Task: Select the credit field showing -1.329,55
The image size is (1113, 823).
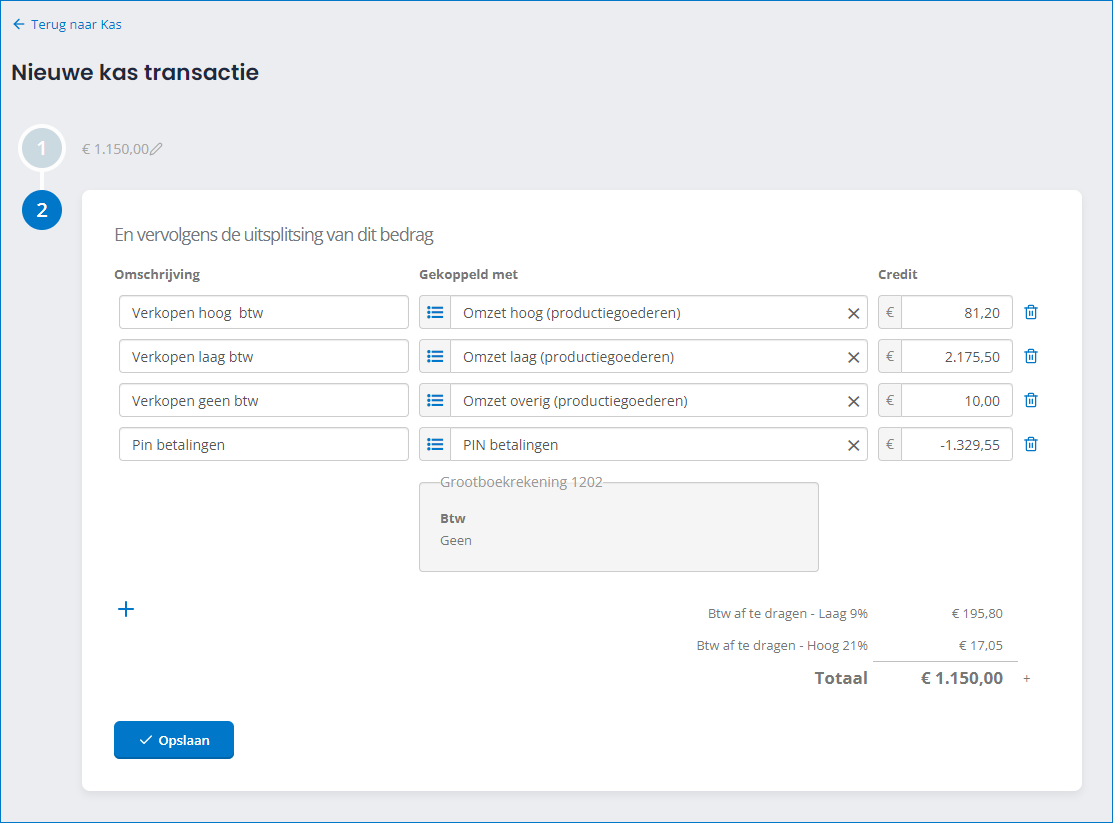Action: point(955,445)
